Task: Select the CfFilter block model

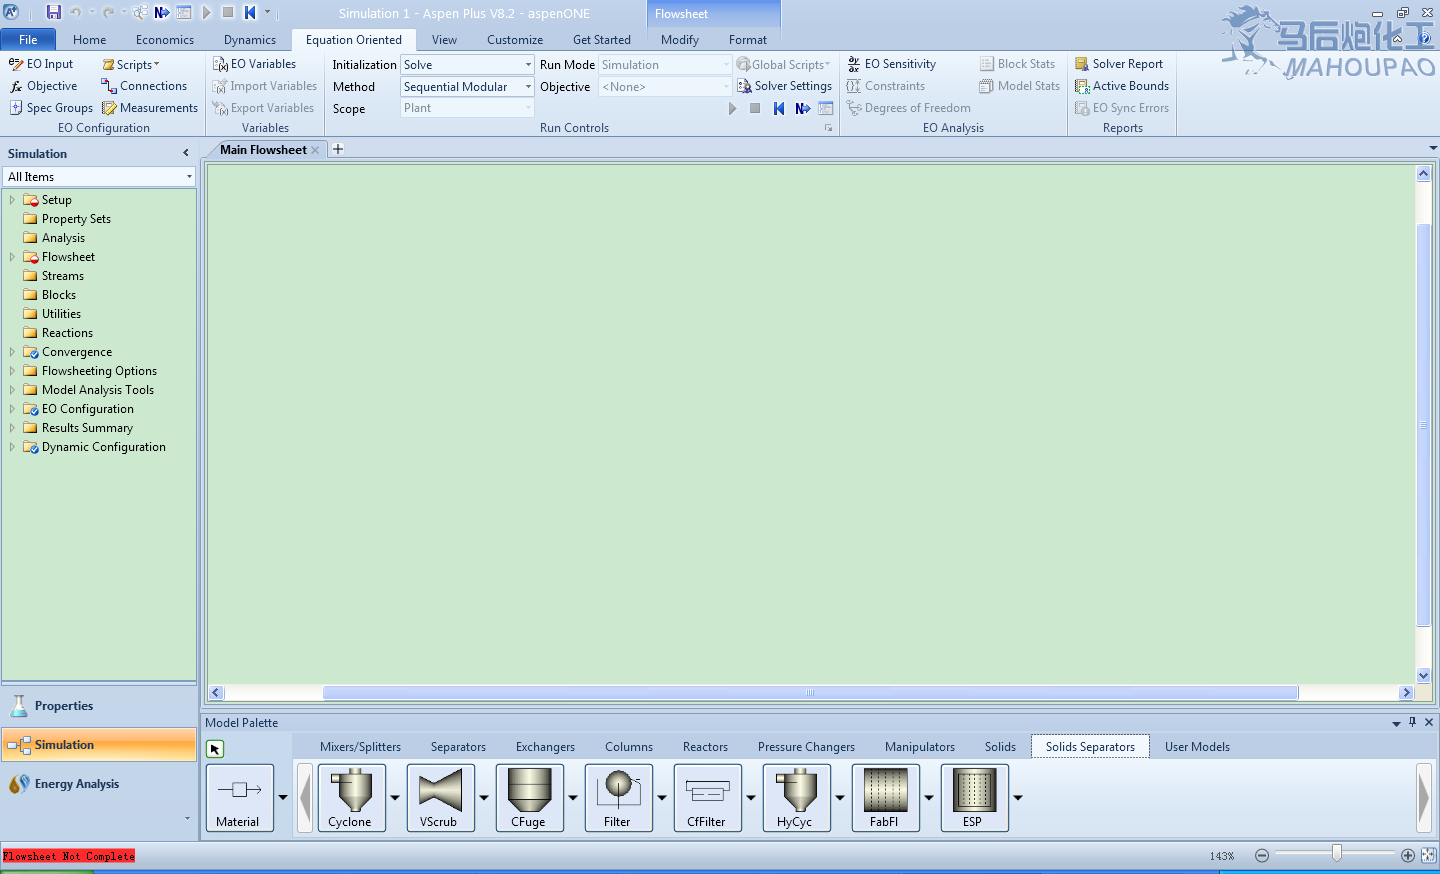Action: 706,798
